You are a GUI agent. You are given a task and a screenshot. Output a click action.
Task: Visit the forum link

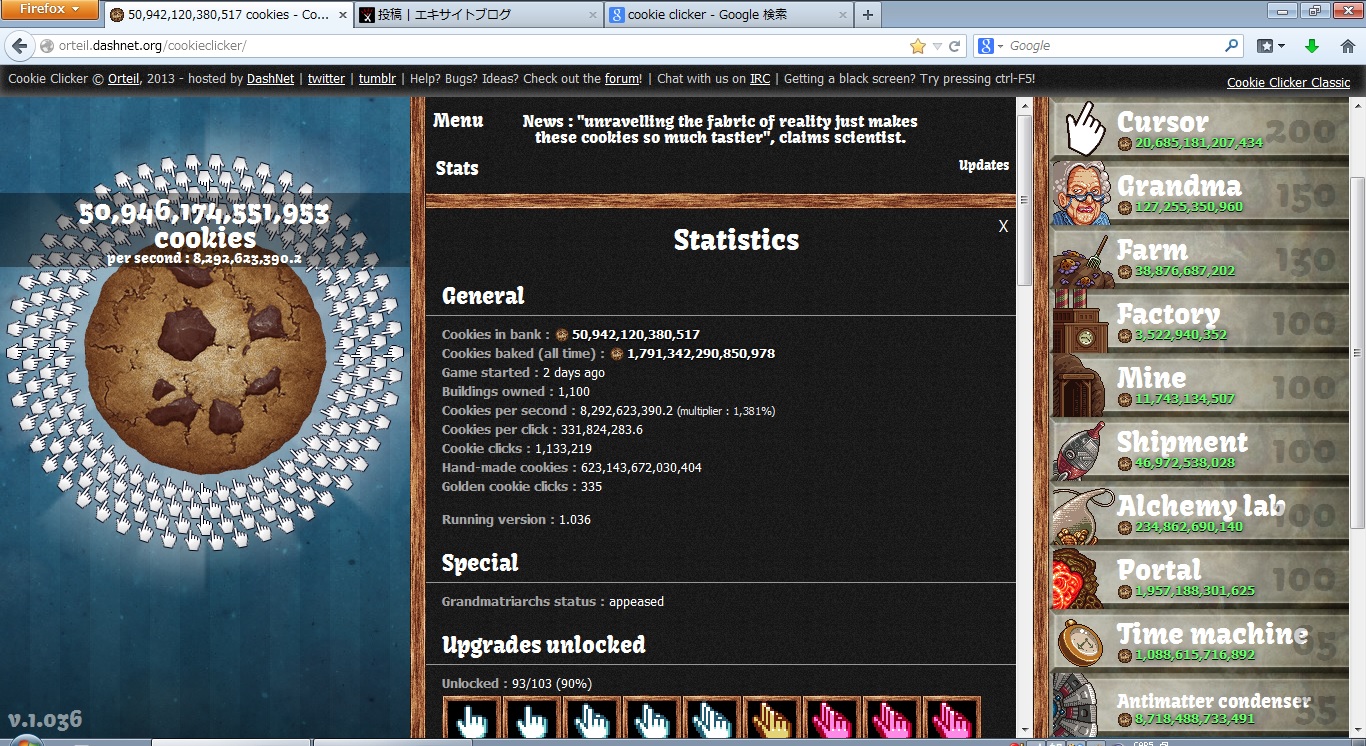click(621, 79)
